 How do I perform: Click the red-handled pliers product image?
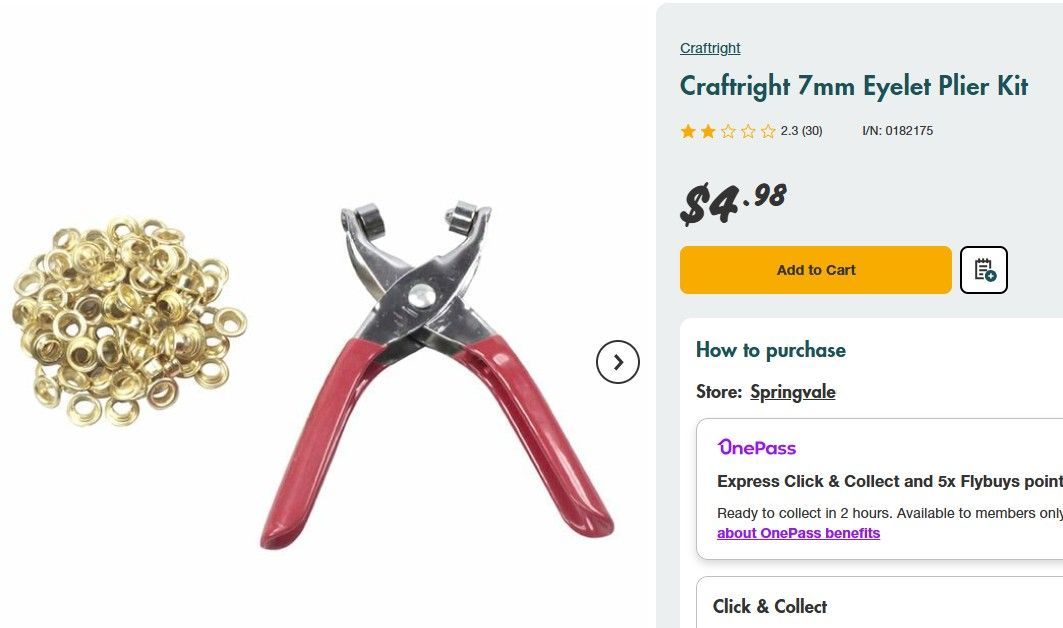pos(437,374)
